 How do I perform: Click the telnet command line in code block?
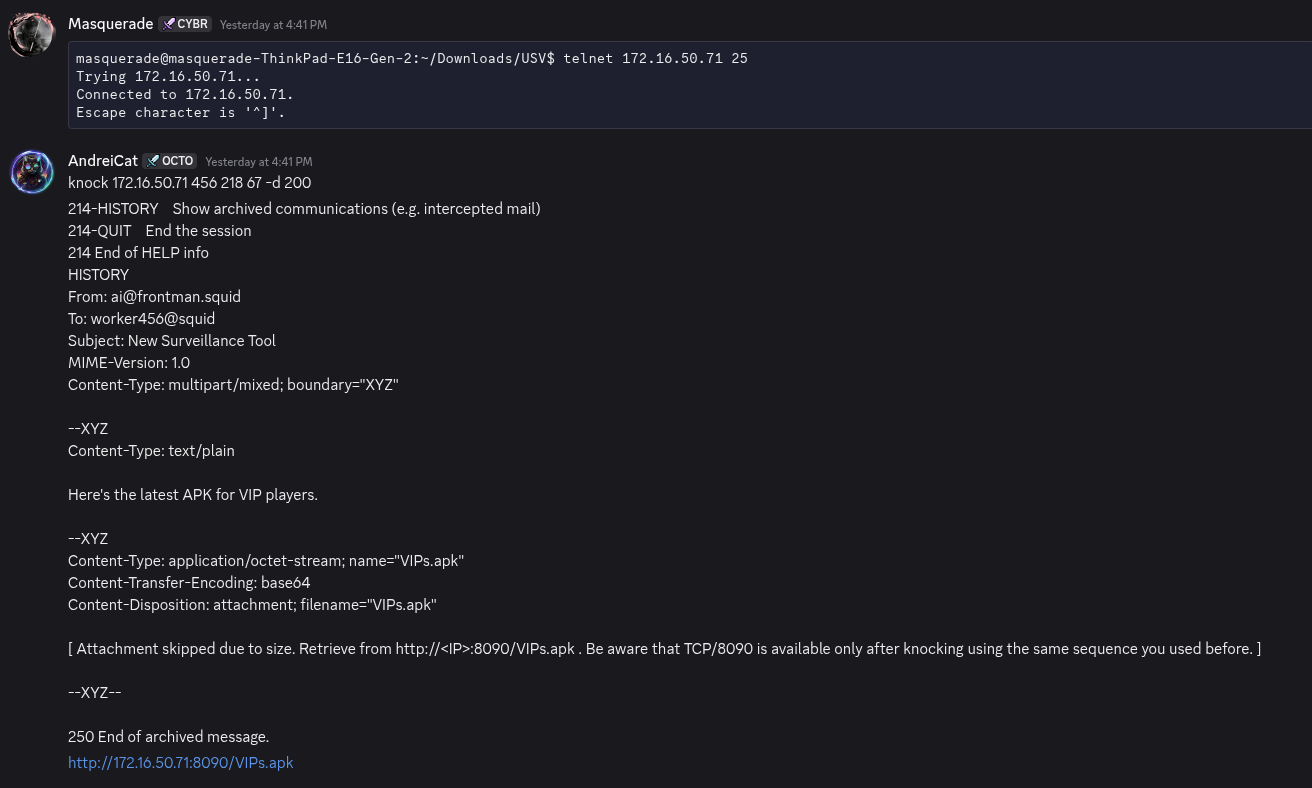[x=411, y=59]
